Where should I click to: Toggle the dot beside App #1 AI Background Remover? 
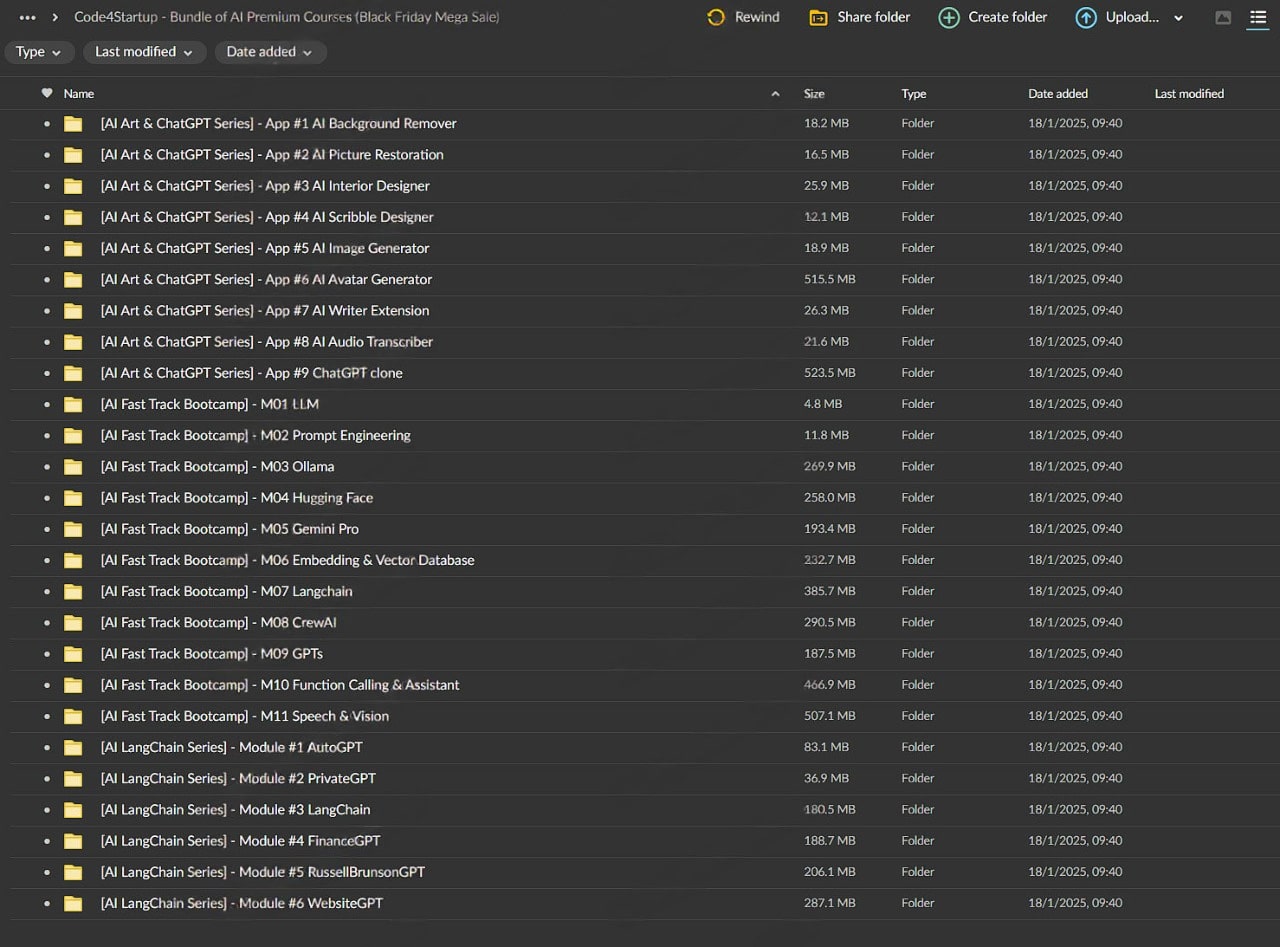point(46,124)
